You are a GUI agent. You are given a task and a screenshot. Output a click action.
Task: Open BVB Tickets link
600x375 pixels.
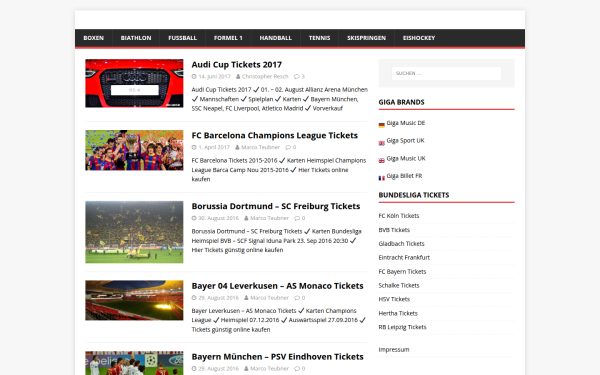pyautogui.click(x=394, y=230)
